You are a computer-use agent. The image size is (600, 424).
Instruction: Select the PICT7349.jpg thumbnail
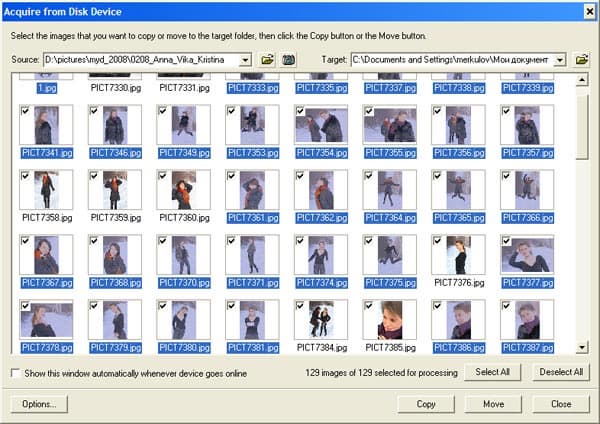tap(184, 125)
